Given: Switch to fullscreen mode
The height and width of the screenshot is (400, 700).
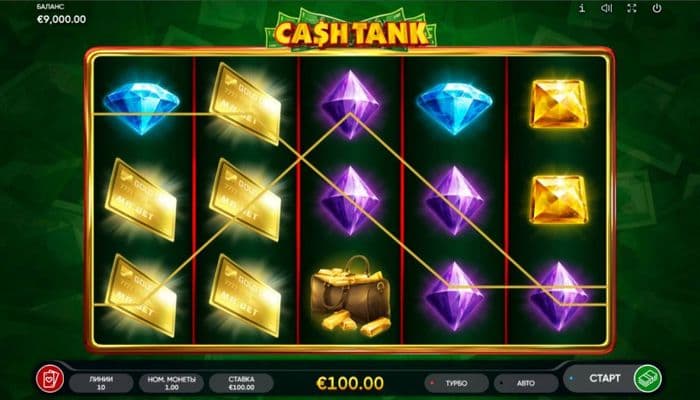Looking at the screenshot, I should click(631, 8).
